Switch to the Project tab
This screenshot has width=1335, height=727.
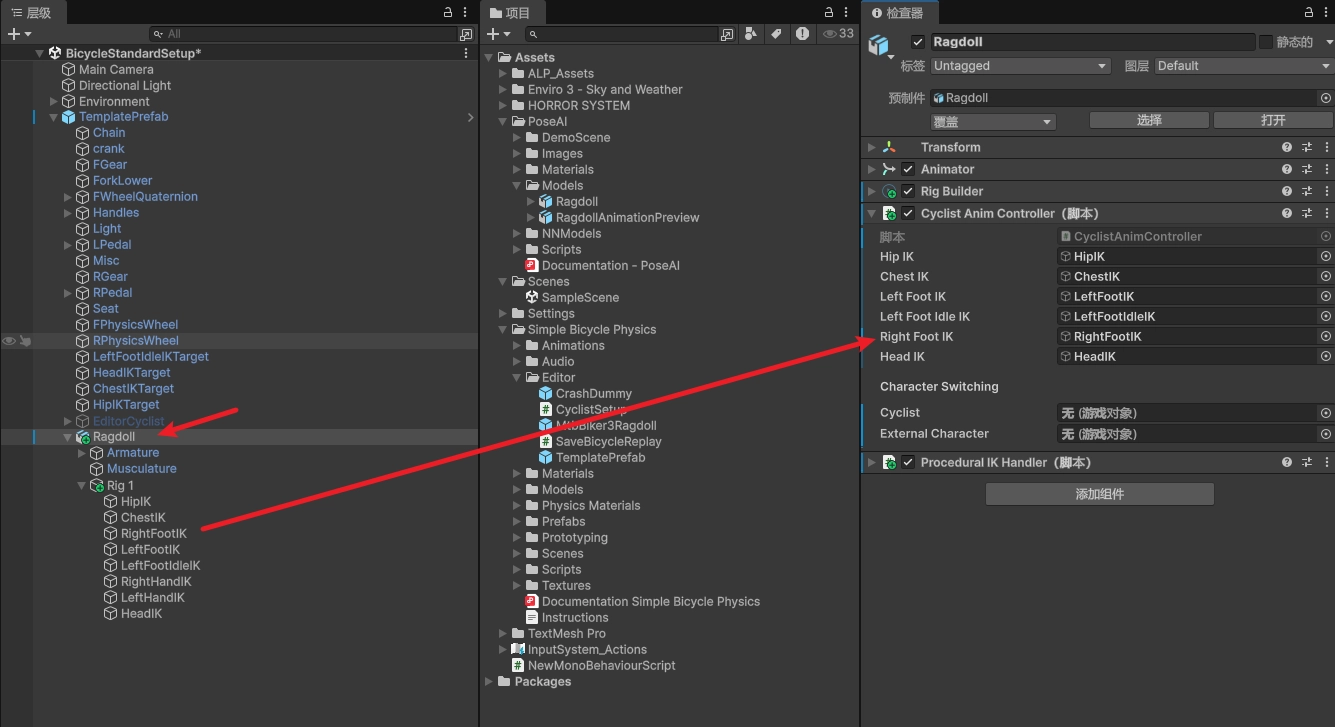[x=512, y=13]
